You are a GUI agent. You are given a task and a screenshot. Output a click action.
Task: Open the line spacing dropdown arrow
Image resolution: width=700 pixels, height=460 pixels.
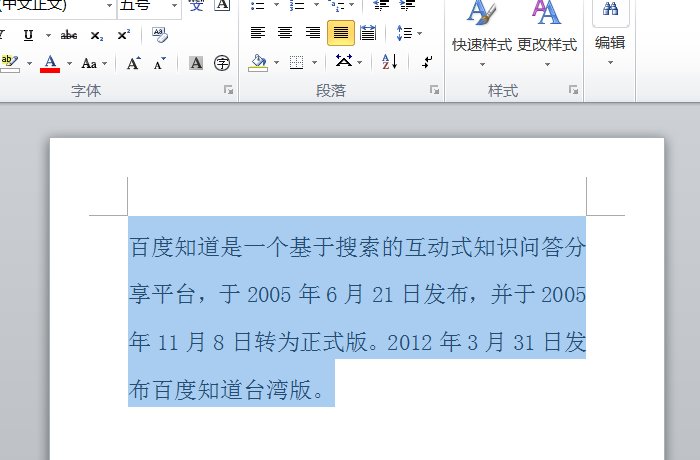[419, 33]
